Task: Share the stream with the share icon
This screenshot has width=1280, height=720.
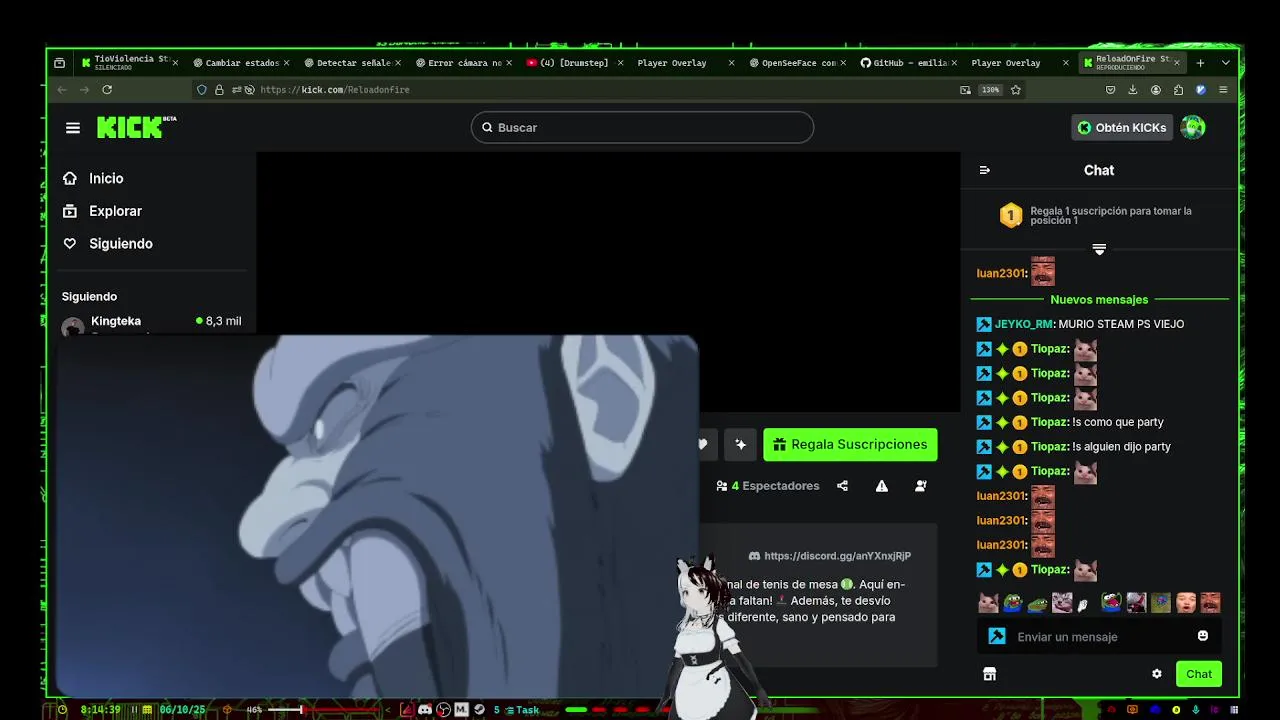Action: coord(842,486)
